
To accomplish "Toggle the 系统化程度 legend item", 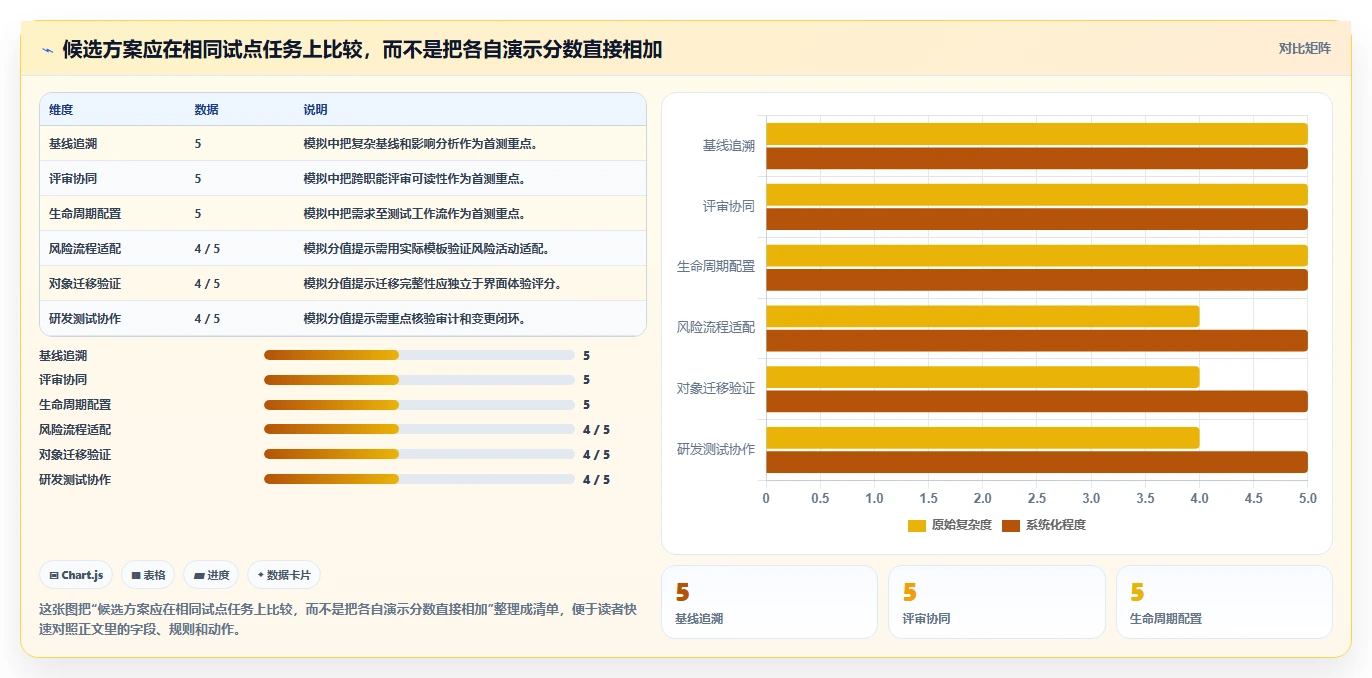I will [1044, 525].
